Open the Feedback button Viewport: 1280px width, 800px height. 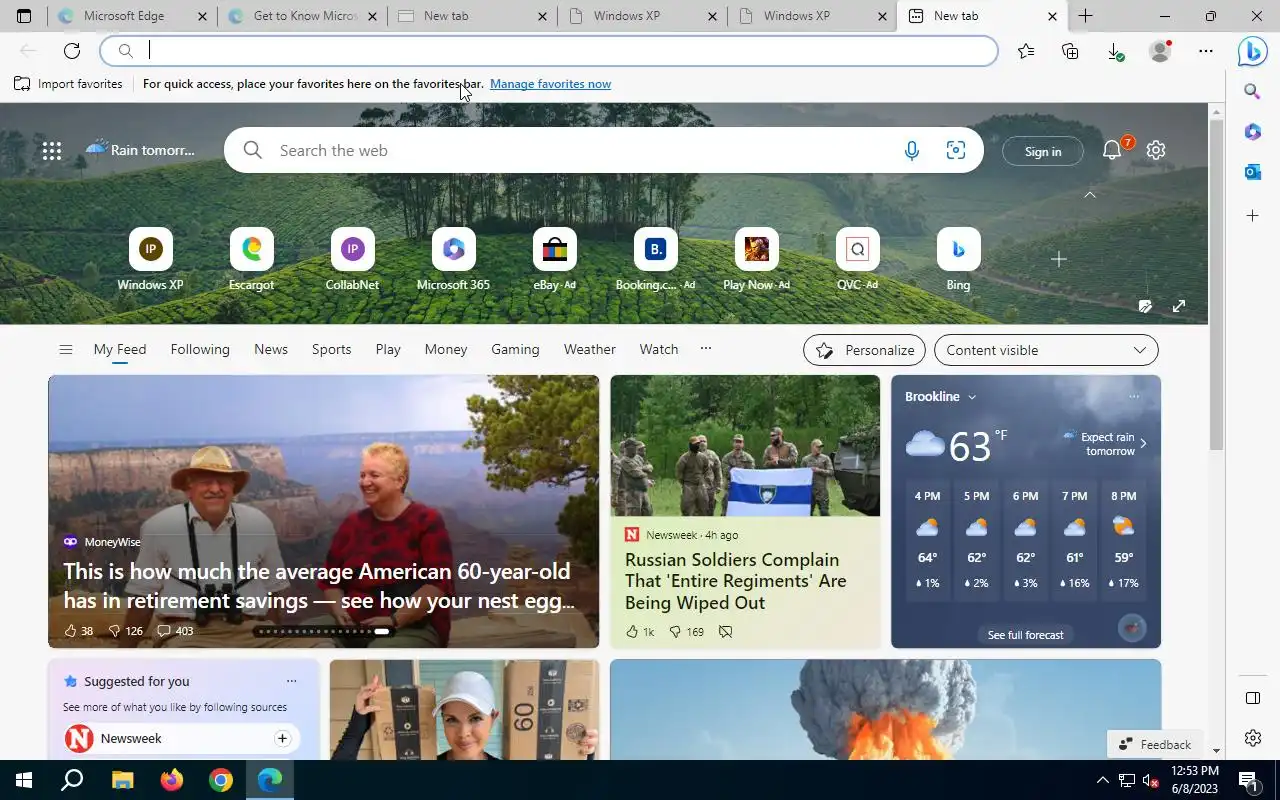click(1155, 744)
